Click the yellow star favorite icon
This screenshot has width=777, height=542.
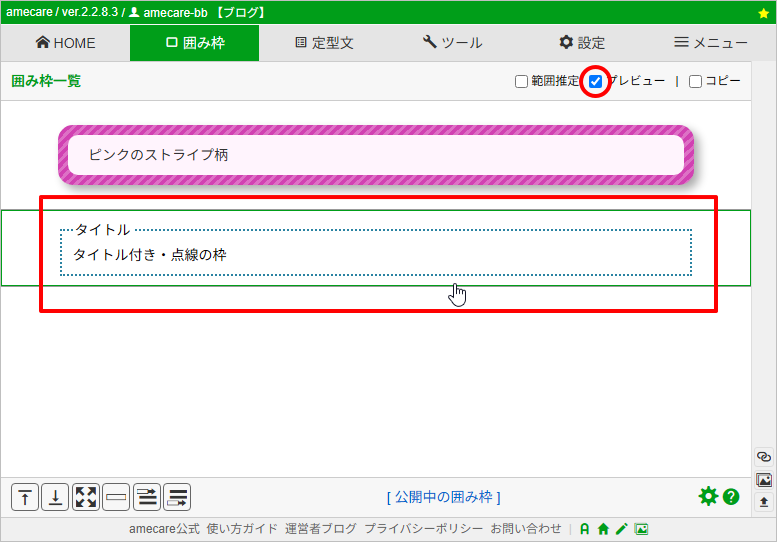point(764,13)
